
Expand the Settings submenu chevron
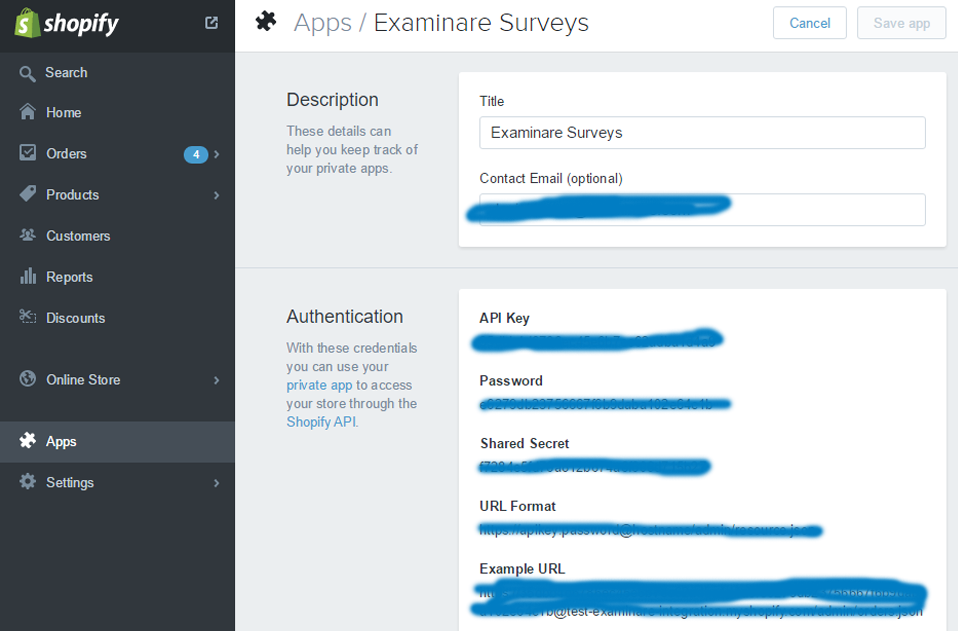coord(216,483)
